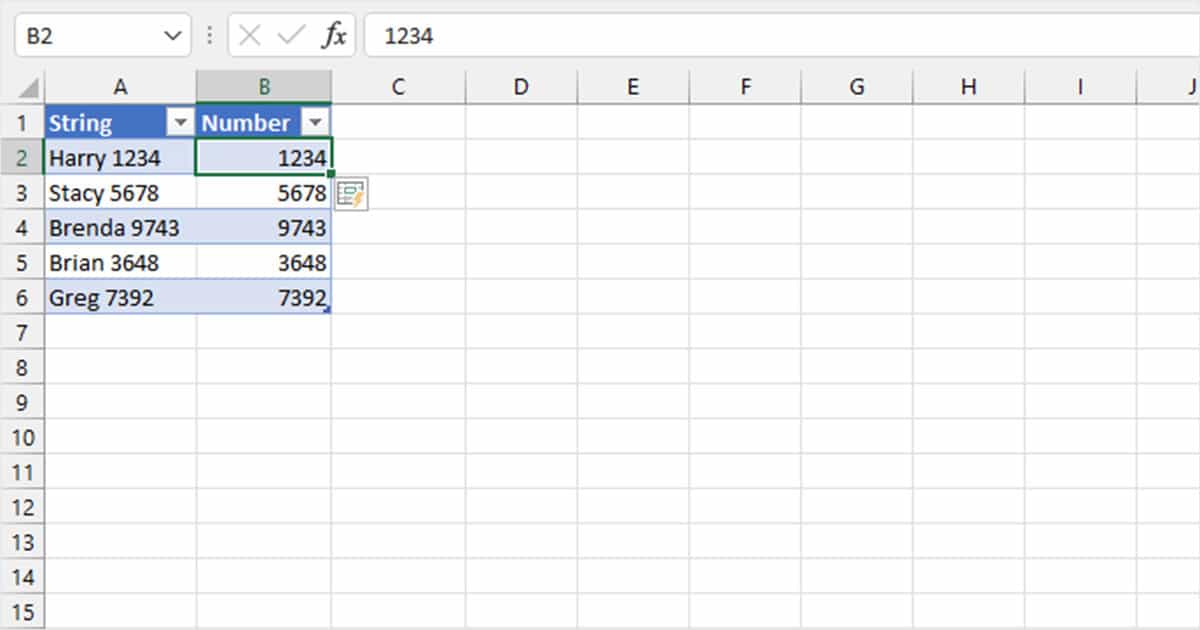Click the fill handle on cell B2
Viewport: 1200px width, 630px height.
[x=330, y=174]
